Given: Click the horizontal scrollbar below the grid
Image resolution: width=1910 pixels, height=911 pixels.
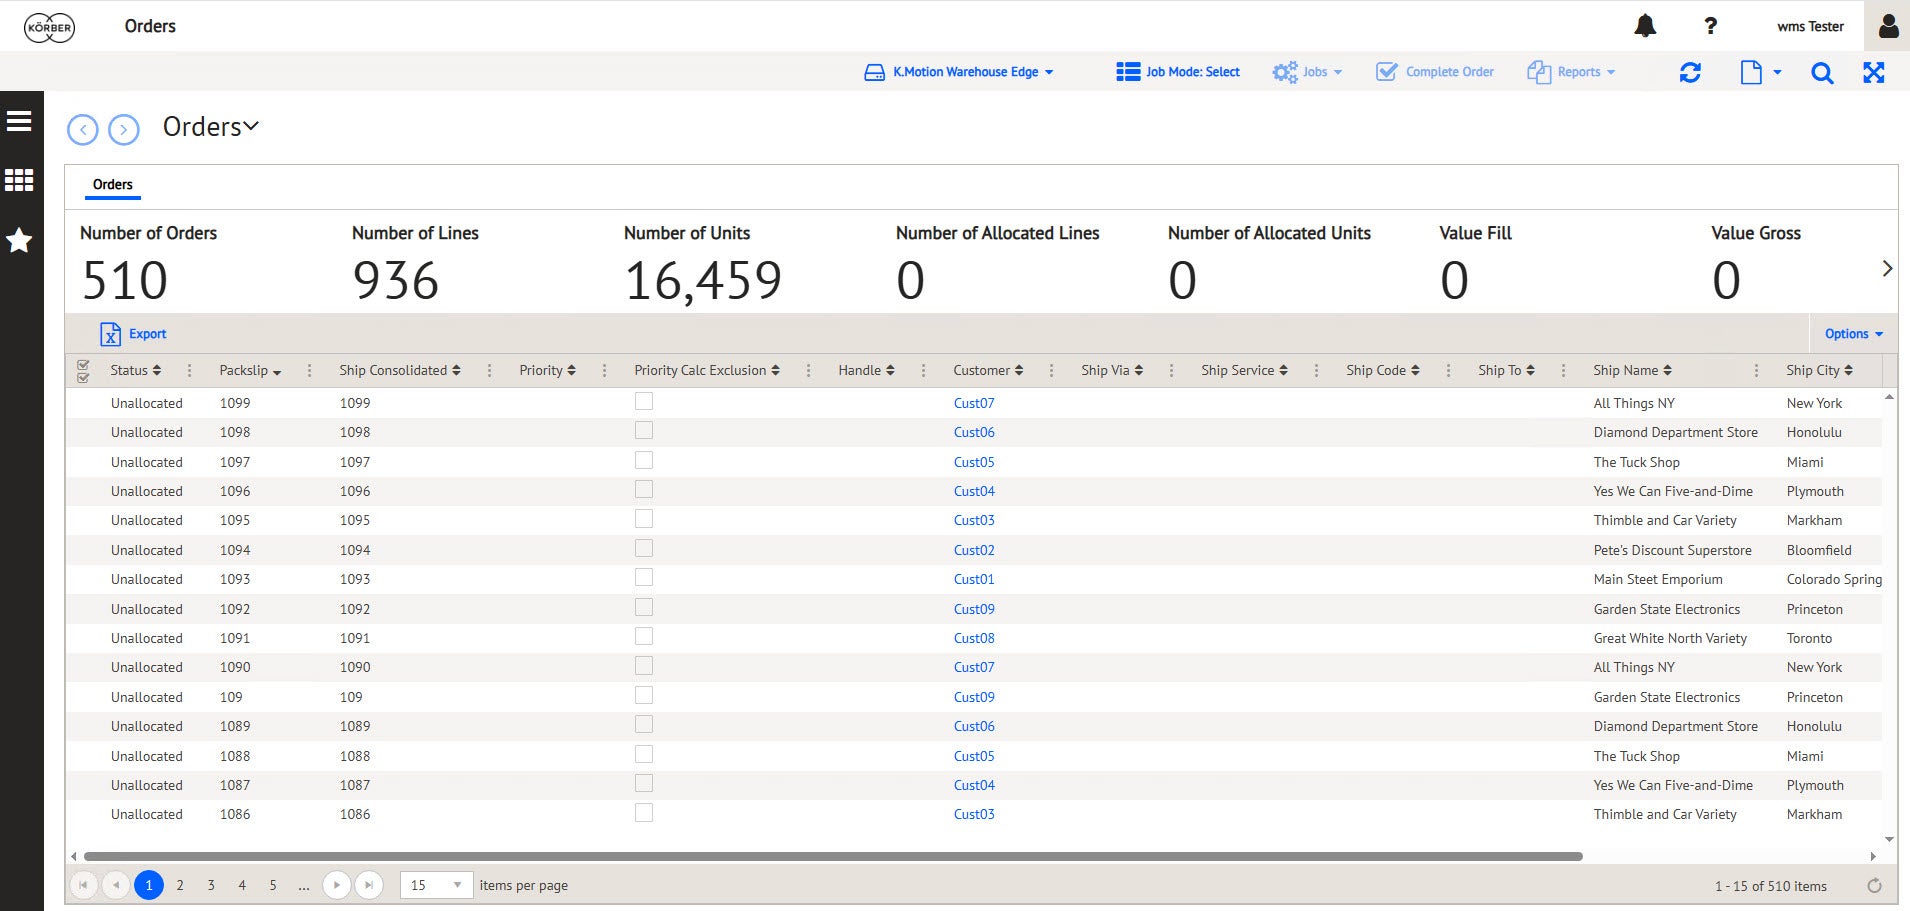Looking at the screenshot, I should (x=833, y=856).
